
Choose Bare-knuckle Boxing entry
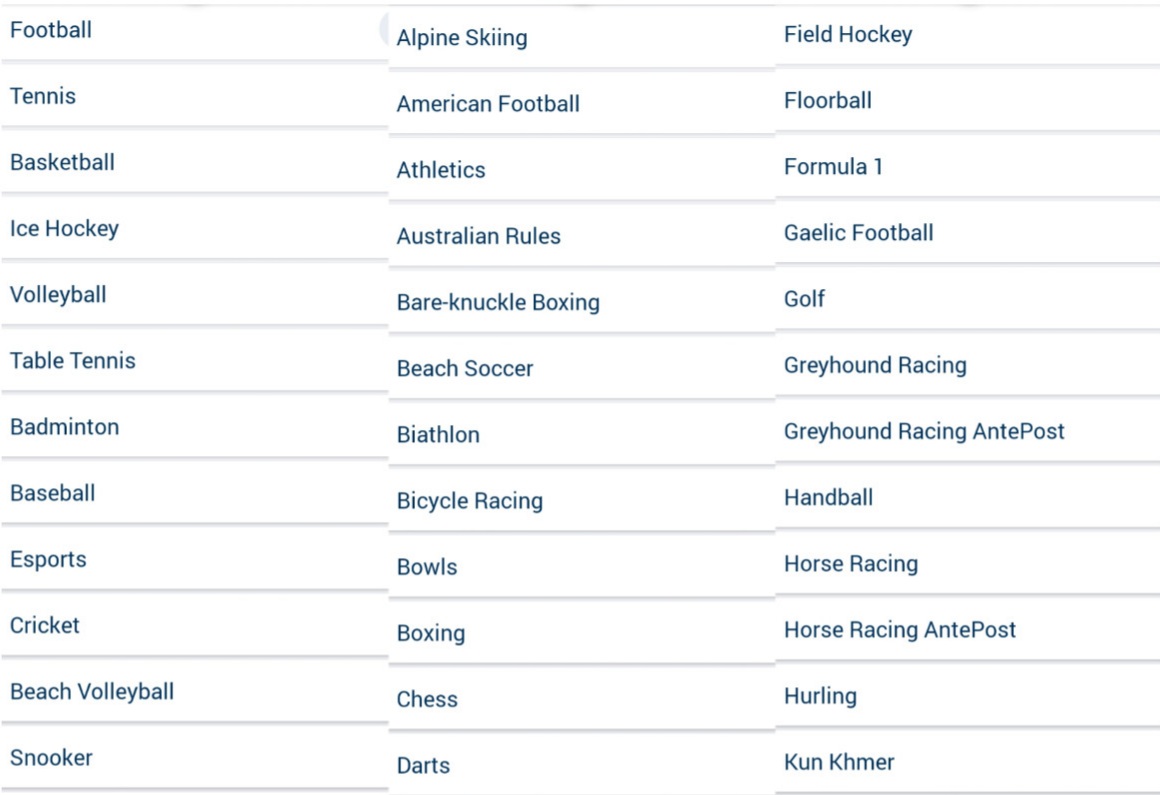click(498, 302)
